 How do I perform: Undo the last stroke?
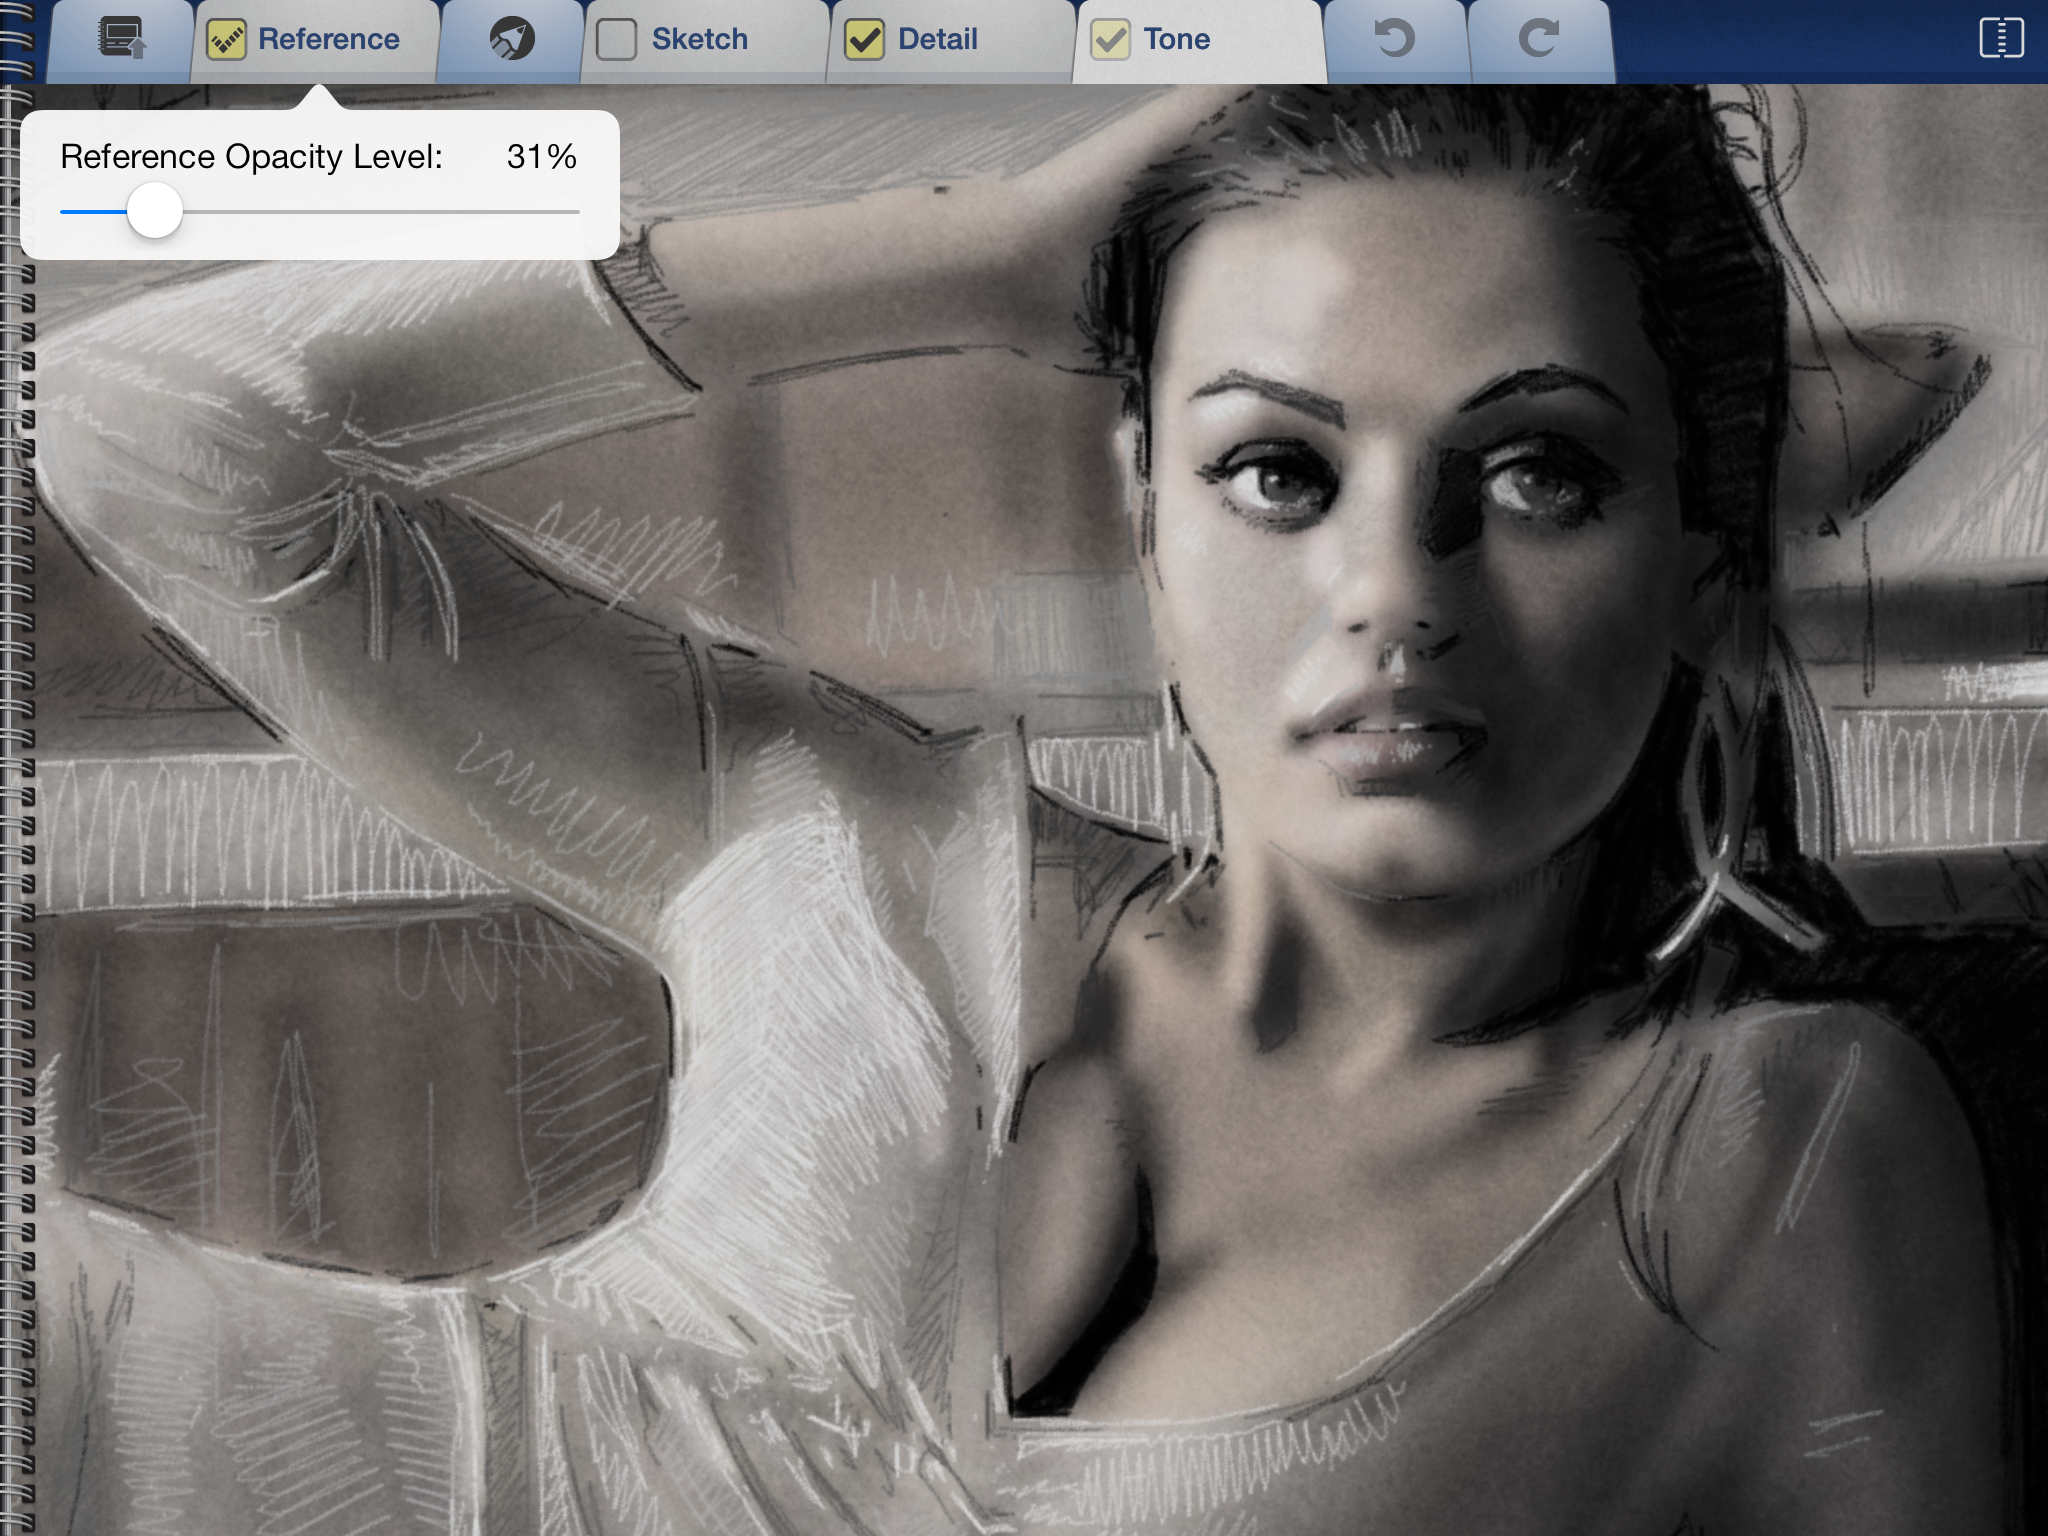click(x=1395, y=40)
